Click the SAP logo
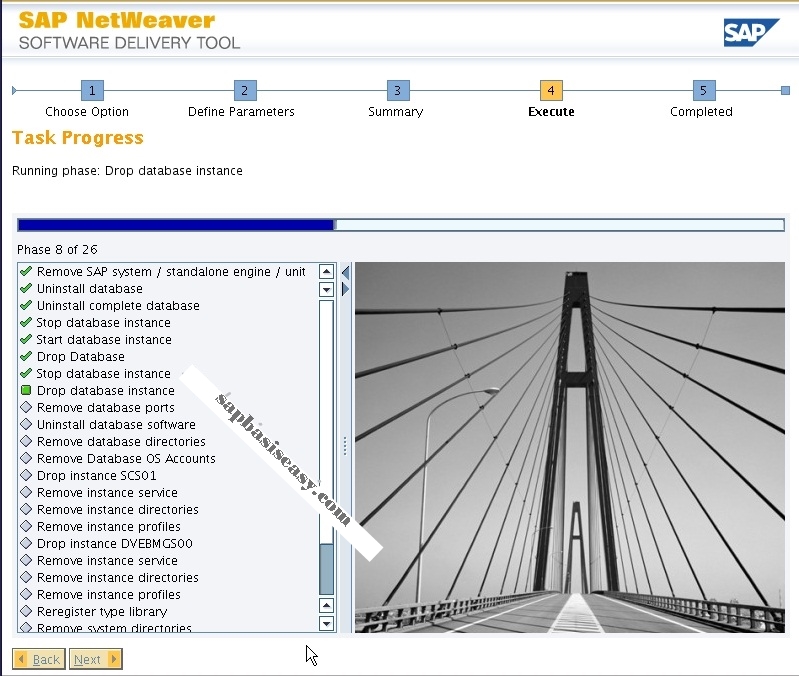 point(751,33)
